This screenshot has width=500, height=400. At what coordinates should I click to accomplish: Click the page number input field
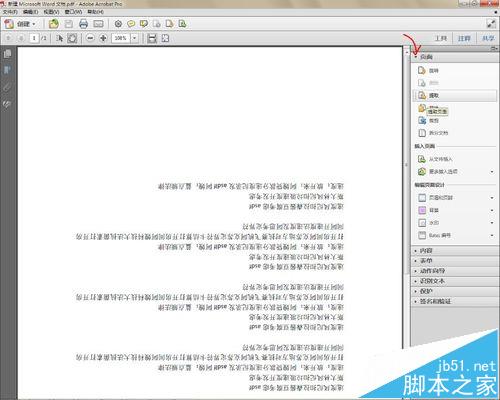coord(34,38)
